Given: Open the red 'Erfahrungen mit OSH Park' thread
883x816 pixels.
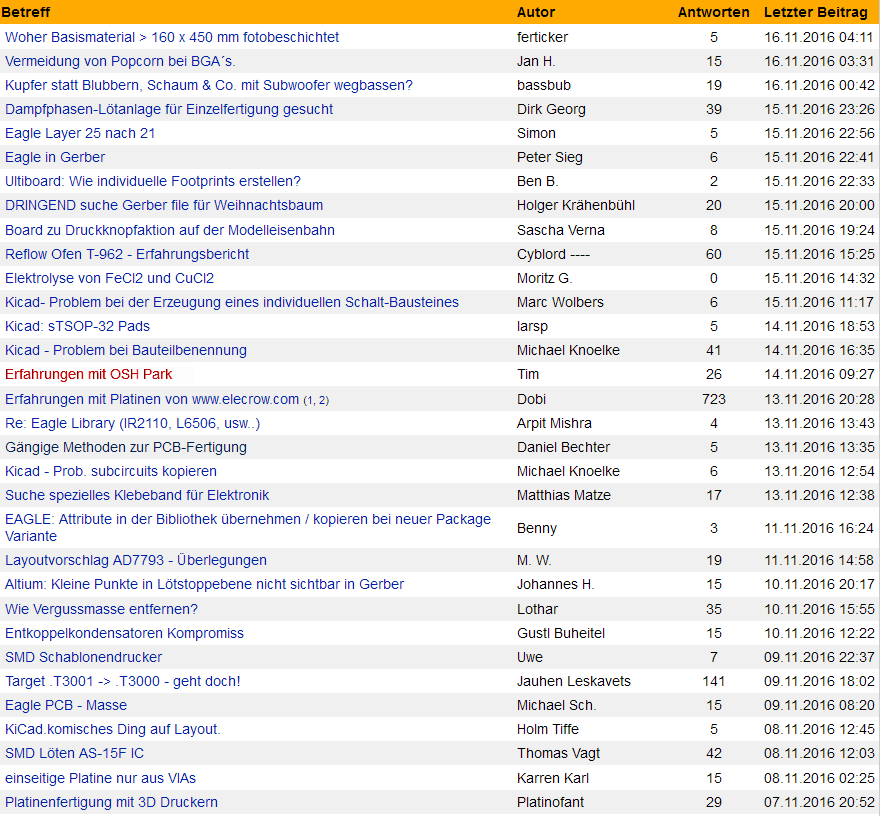Looking at the screenshot, I should (x=88, y=374).
